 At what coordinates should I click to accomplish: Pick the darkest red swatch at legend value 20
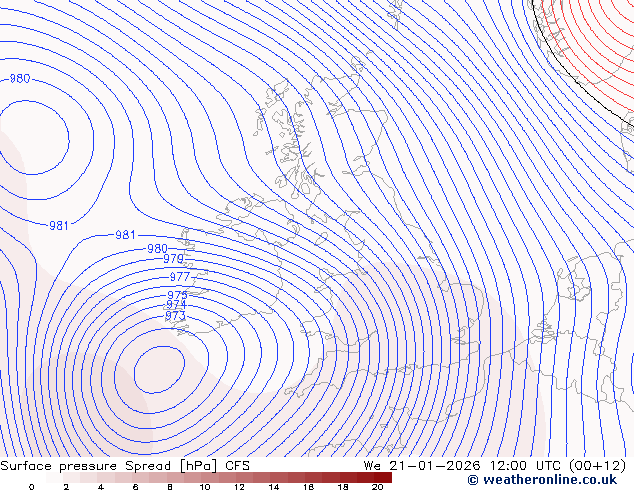point(383,477)
